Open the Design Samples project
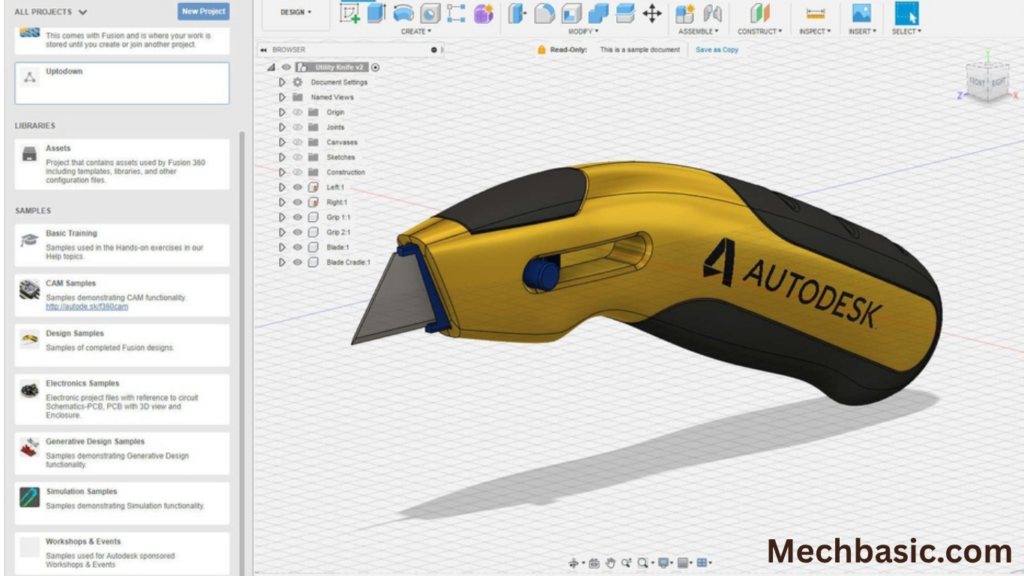Screen dimensions: 1024x576 coord(122,345)
